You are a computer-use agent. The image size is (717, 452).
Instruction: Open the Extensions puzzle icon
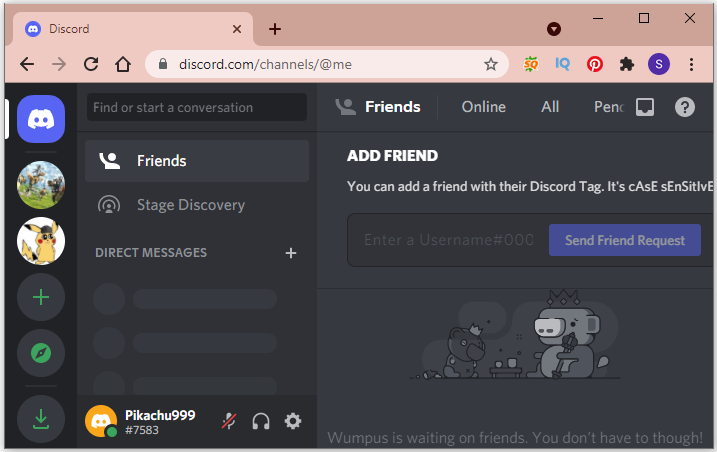click(626, 64)
